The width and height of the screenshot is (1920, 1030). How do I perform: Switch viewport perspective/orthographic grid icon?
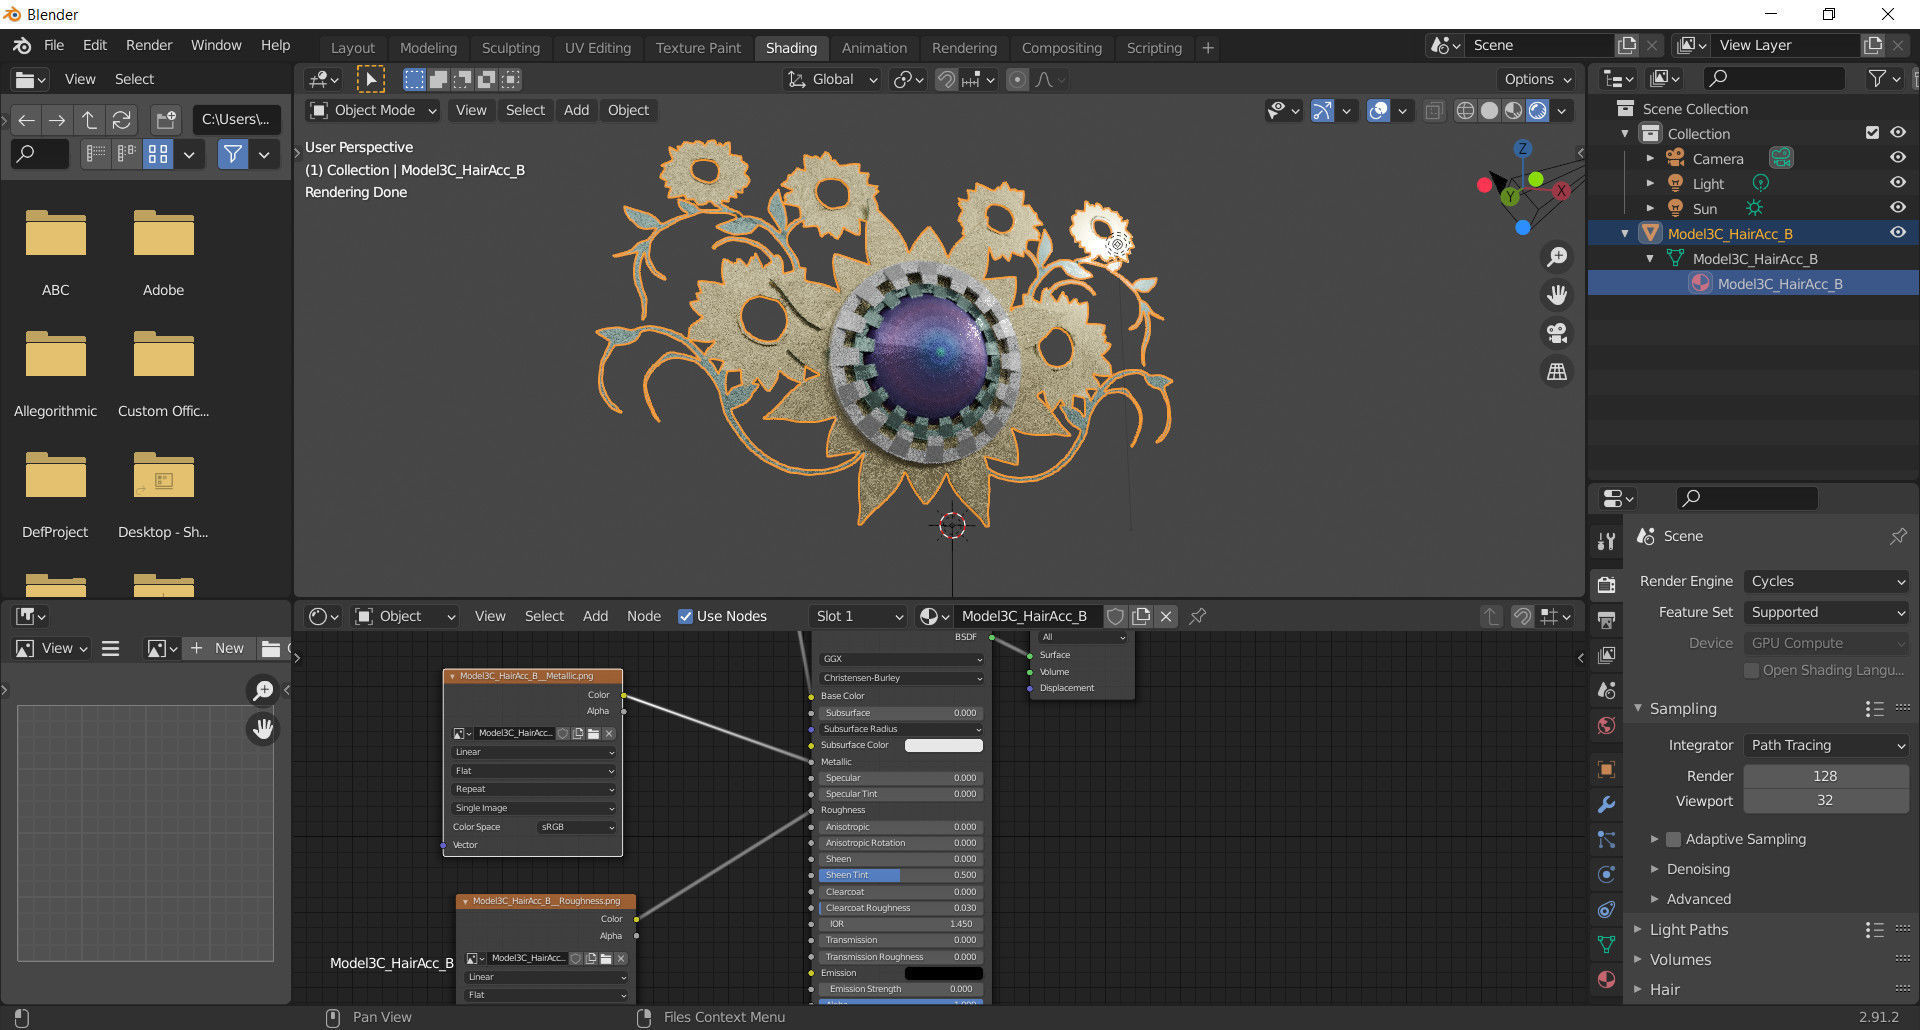(x=1557, y=372)
